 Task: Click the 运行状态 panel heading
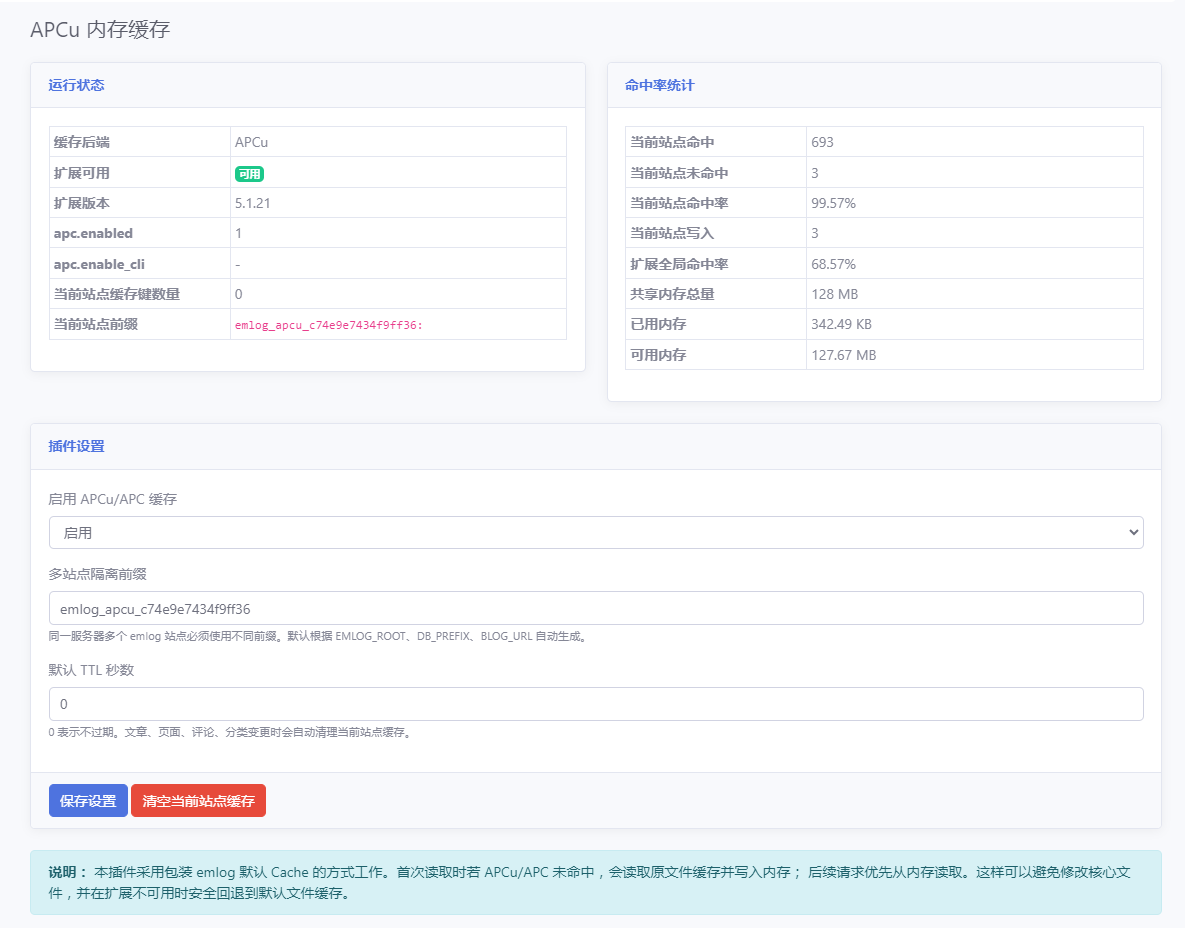point(76,85)
